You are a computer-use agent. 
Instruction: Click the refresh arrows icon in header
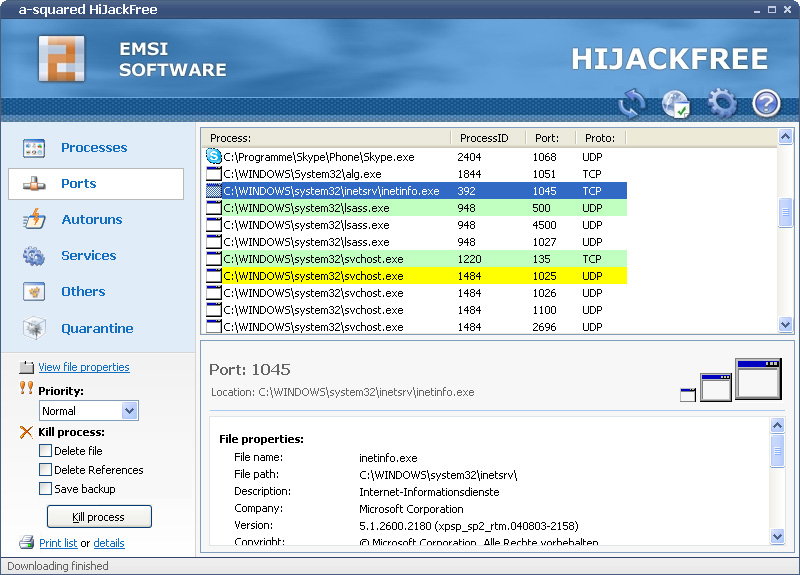pyautogui.click(x=632, y=103)
